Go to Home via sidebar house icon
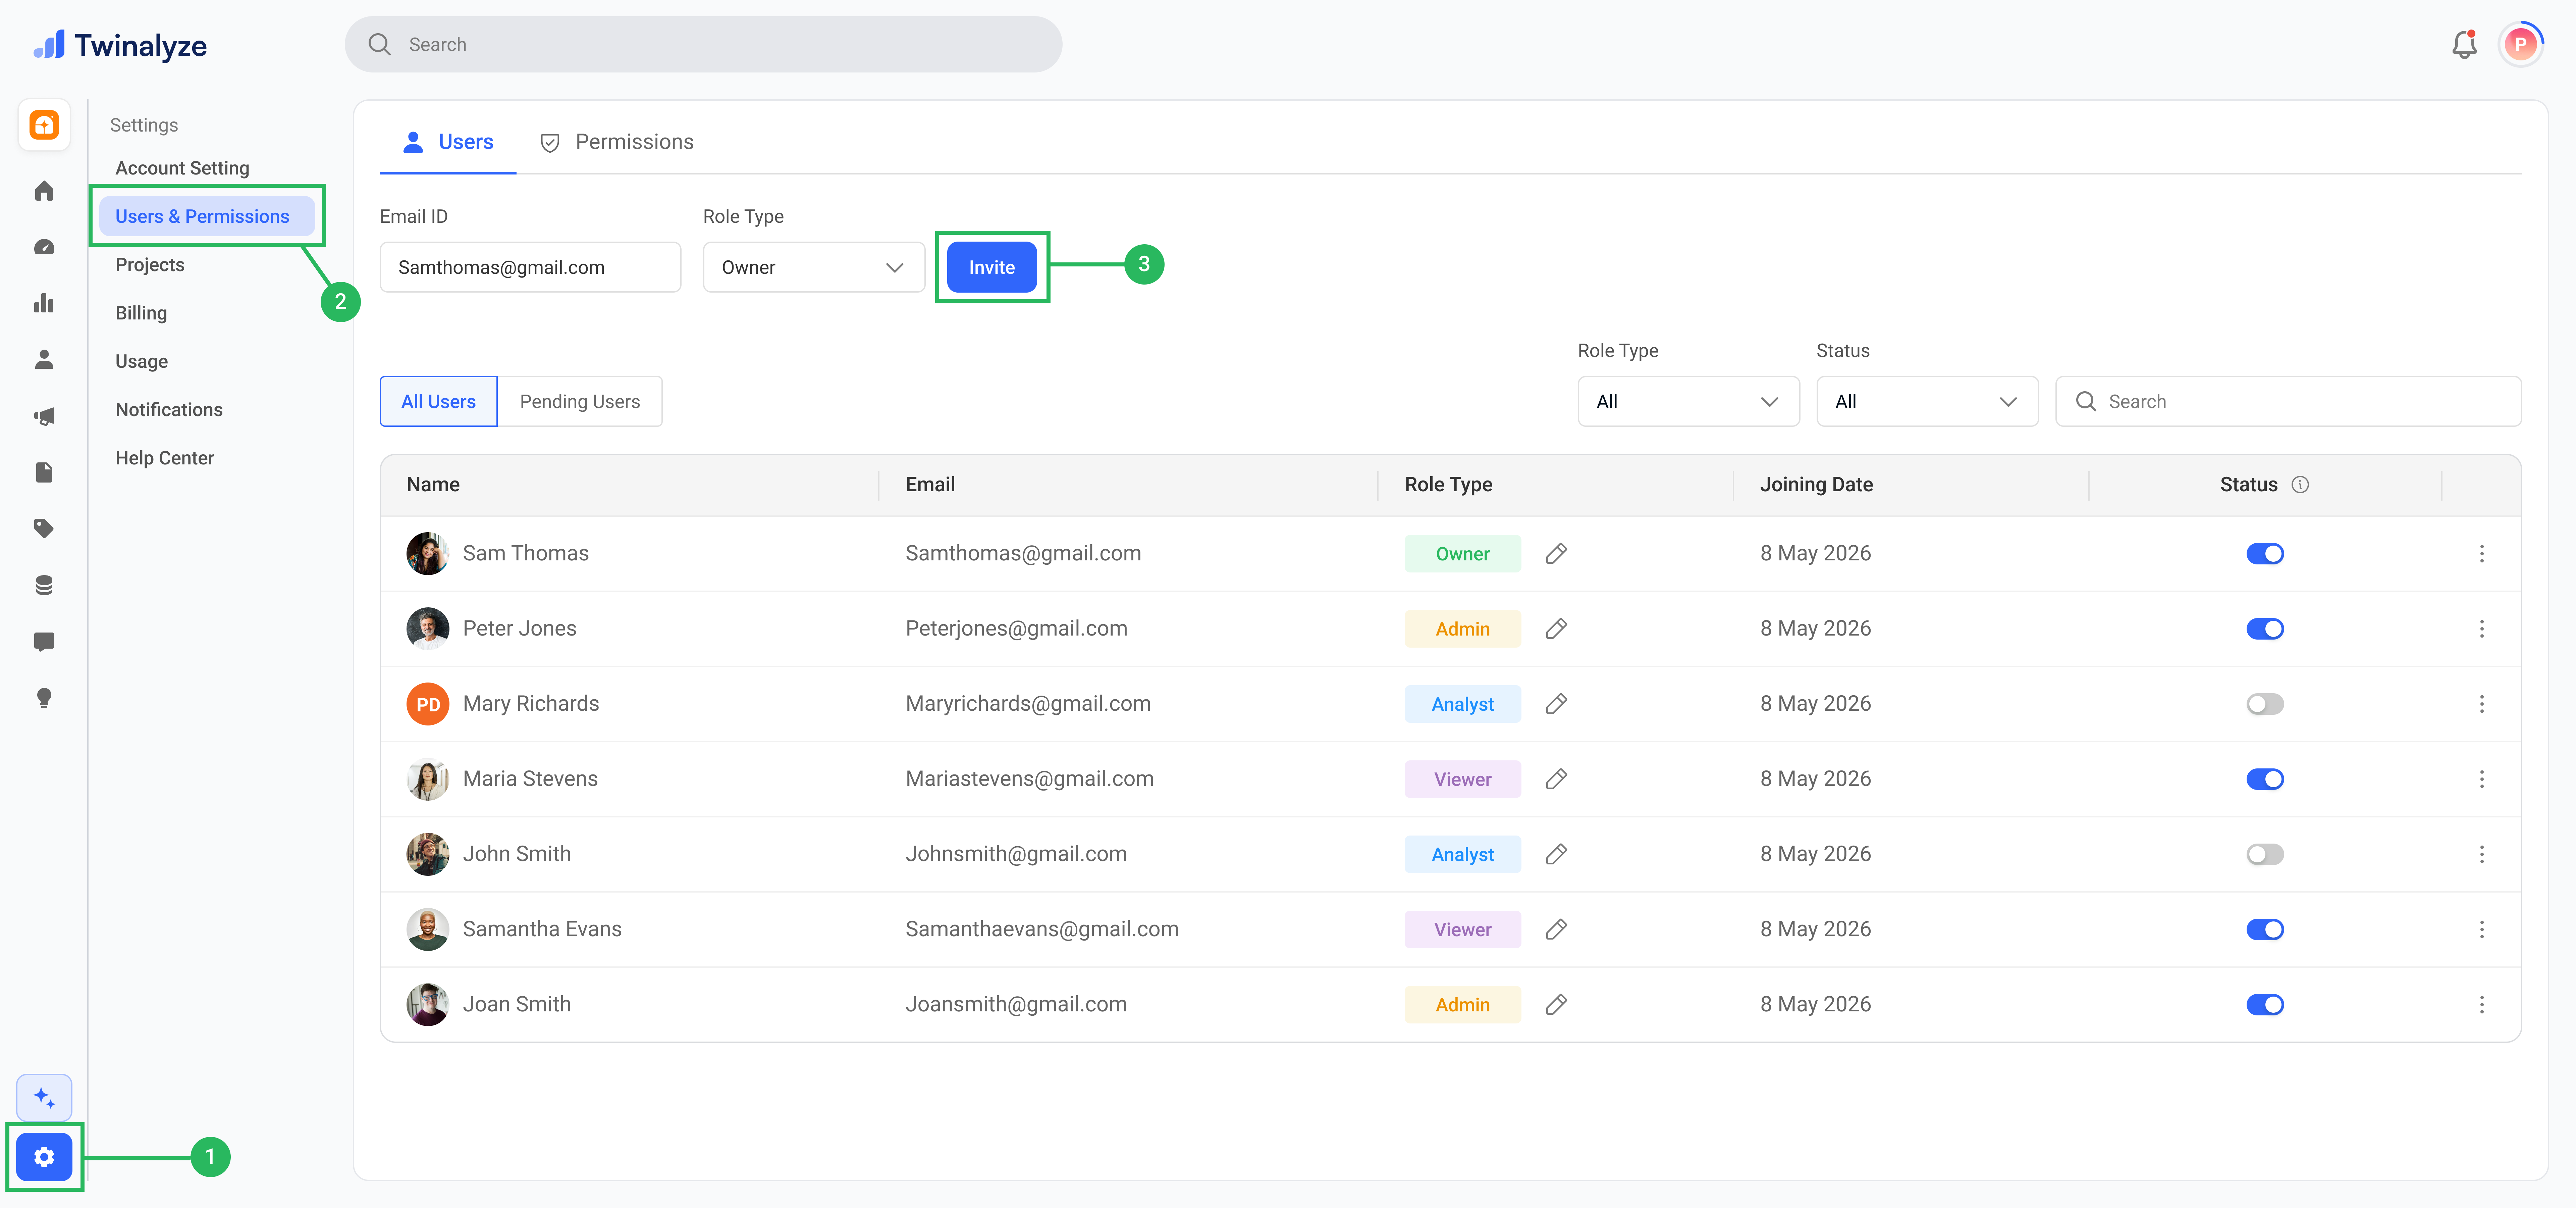 click(44, 191)
